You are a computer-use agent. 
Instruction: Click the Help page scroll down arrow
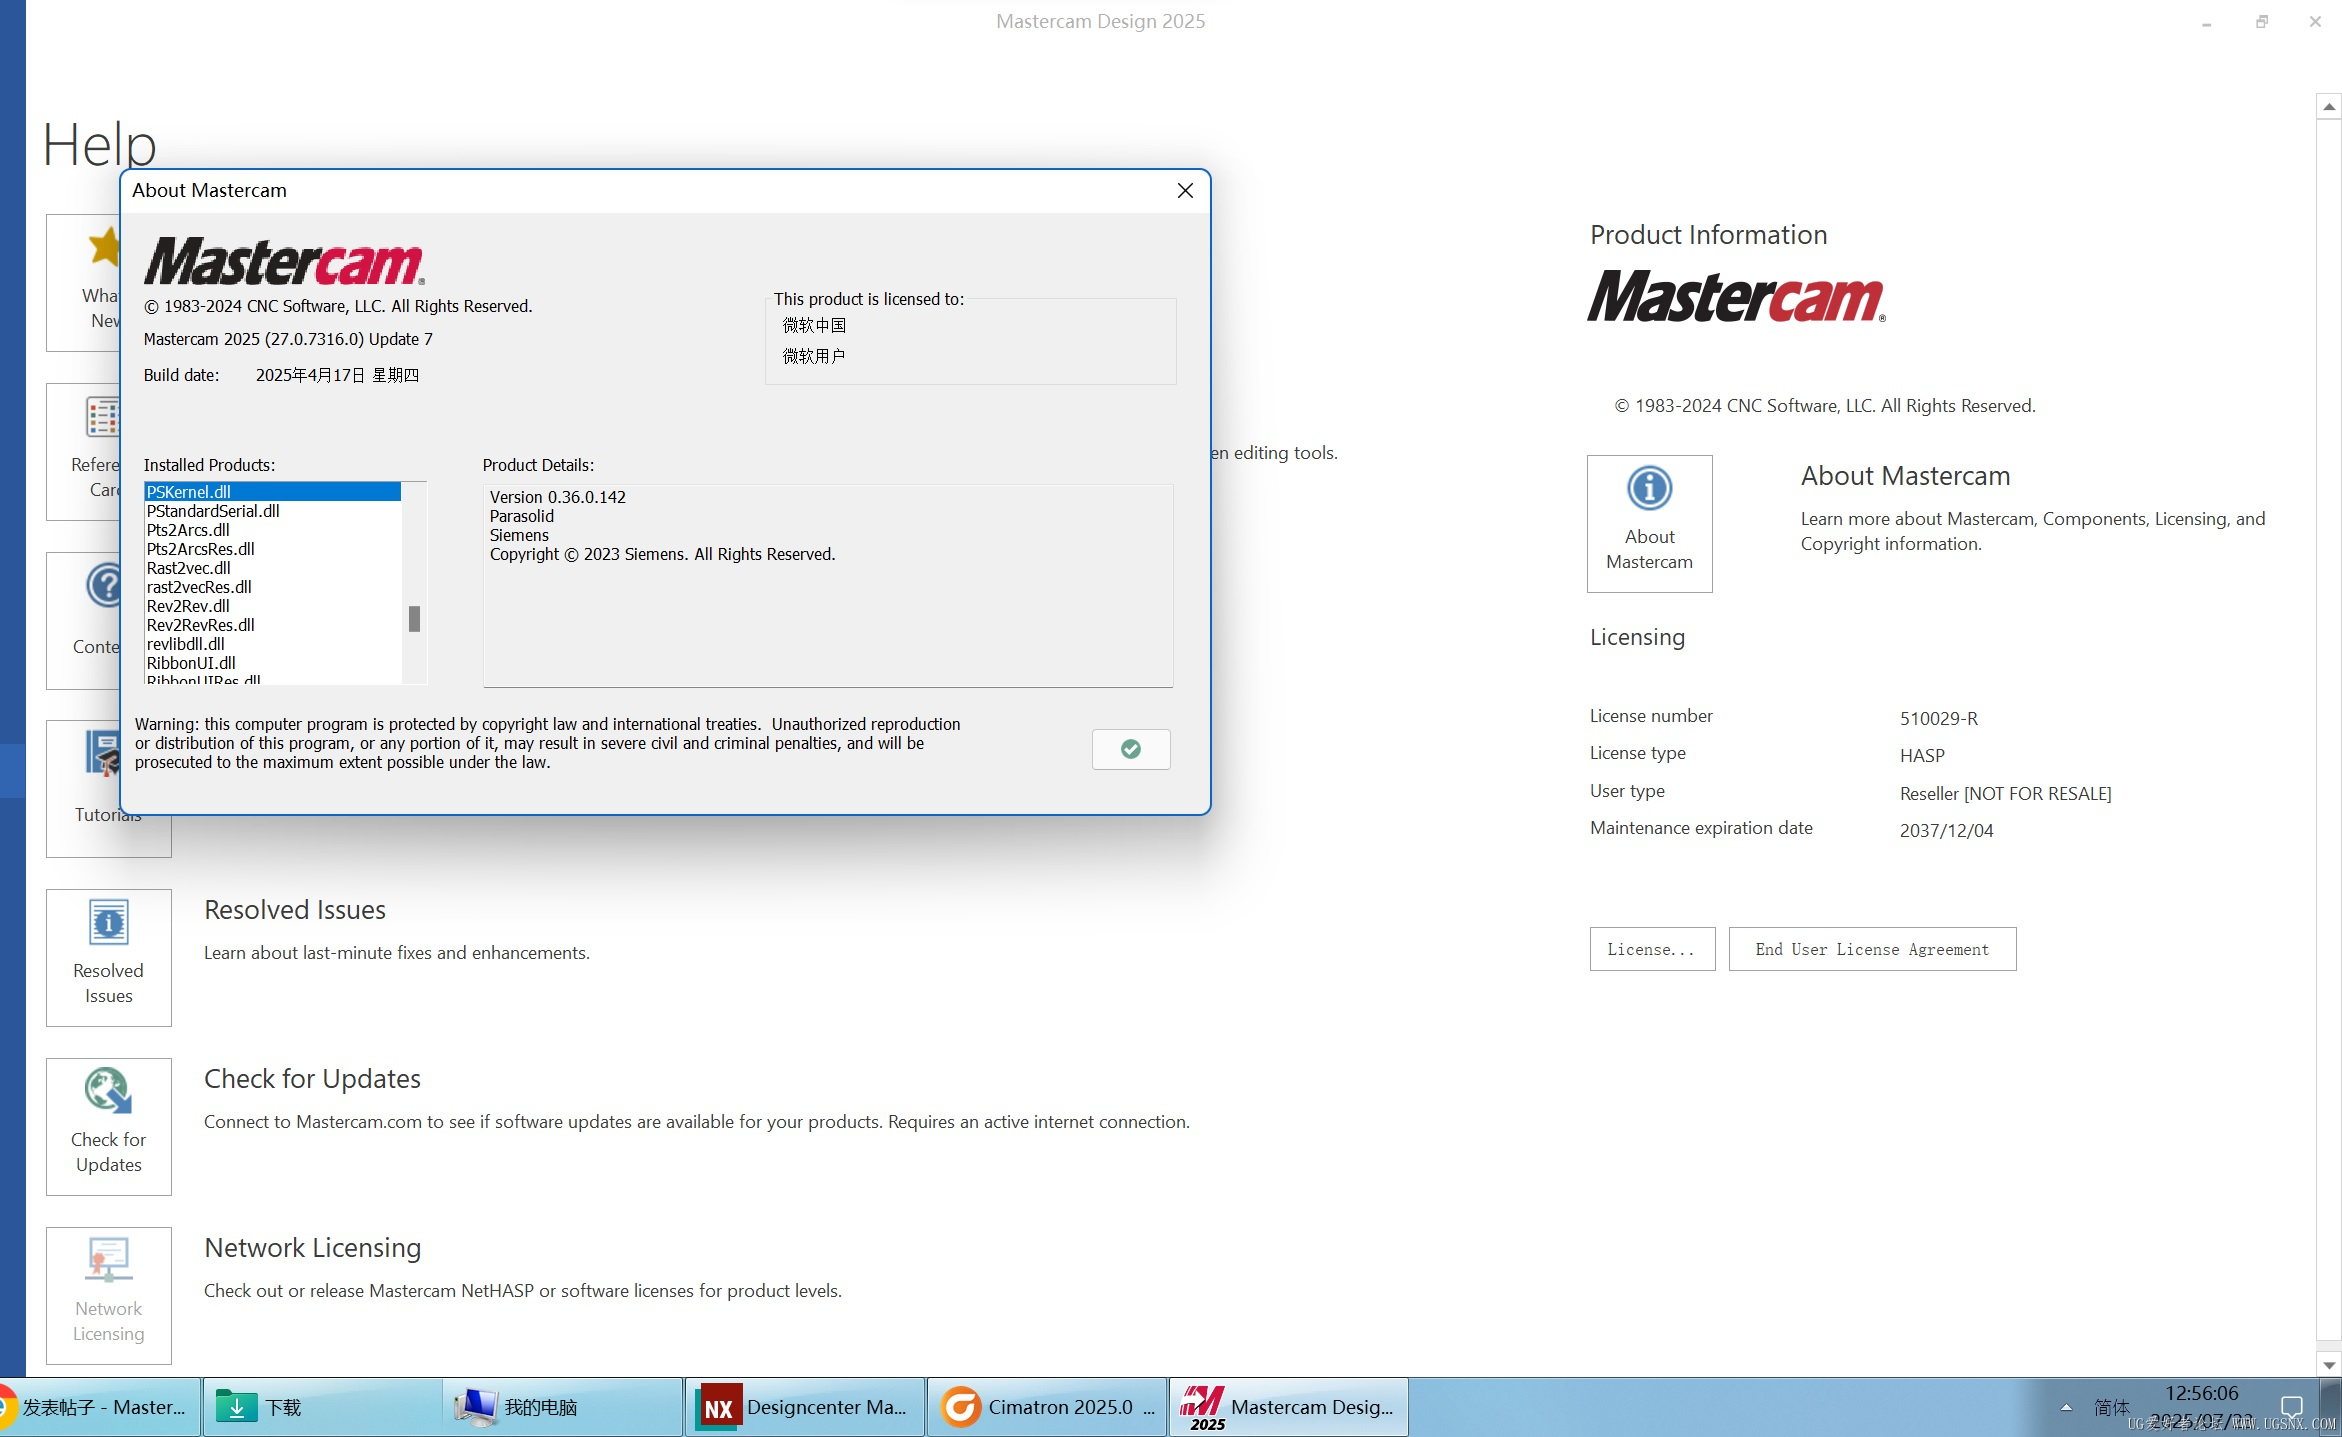click(2328, 1364)
